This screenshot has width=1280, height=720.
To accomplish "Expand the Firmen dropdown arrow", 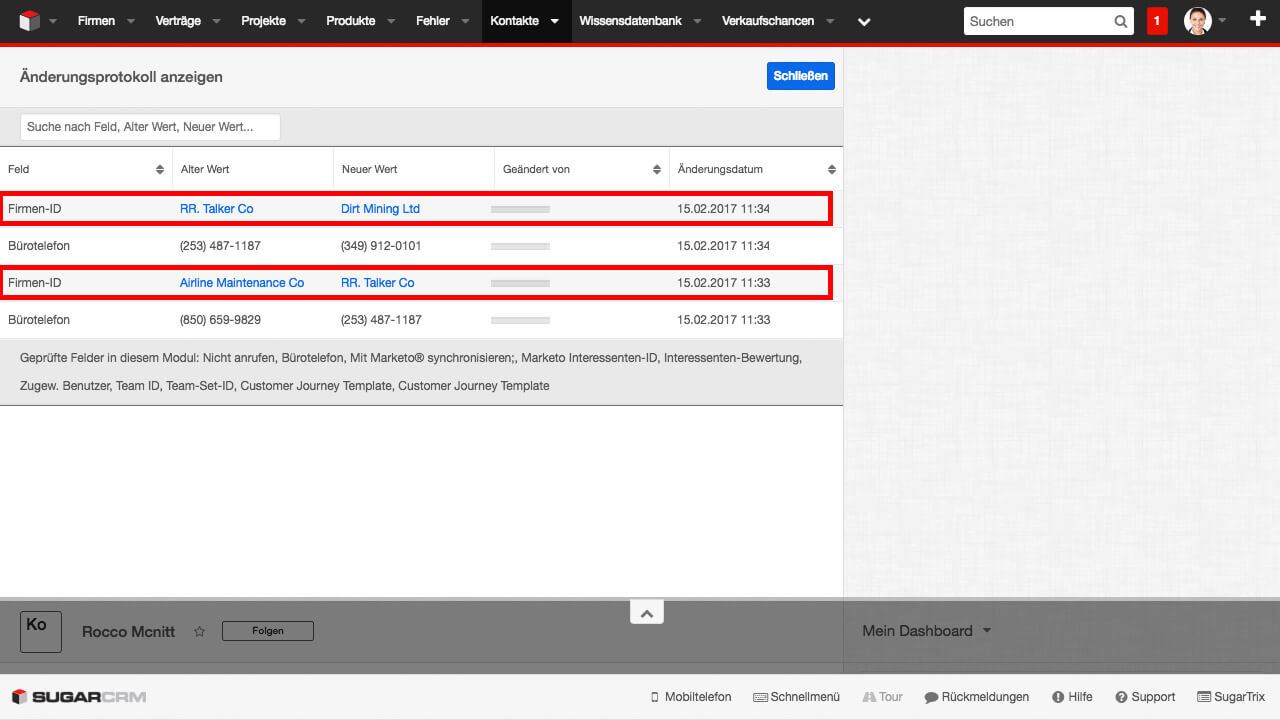I will pos(131,21).
